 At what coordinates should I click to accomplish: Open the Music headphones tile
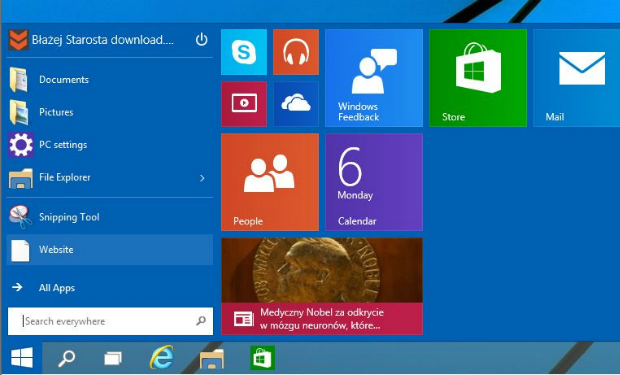(x=296, y=52)
